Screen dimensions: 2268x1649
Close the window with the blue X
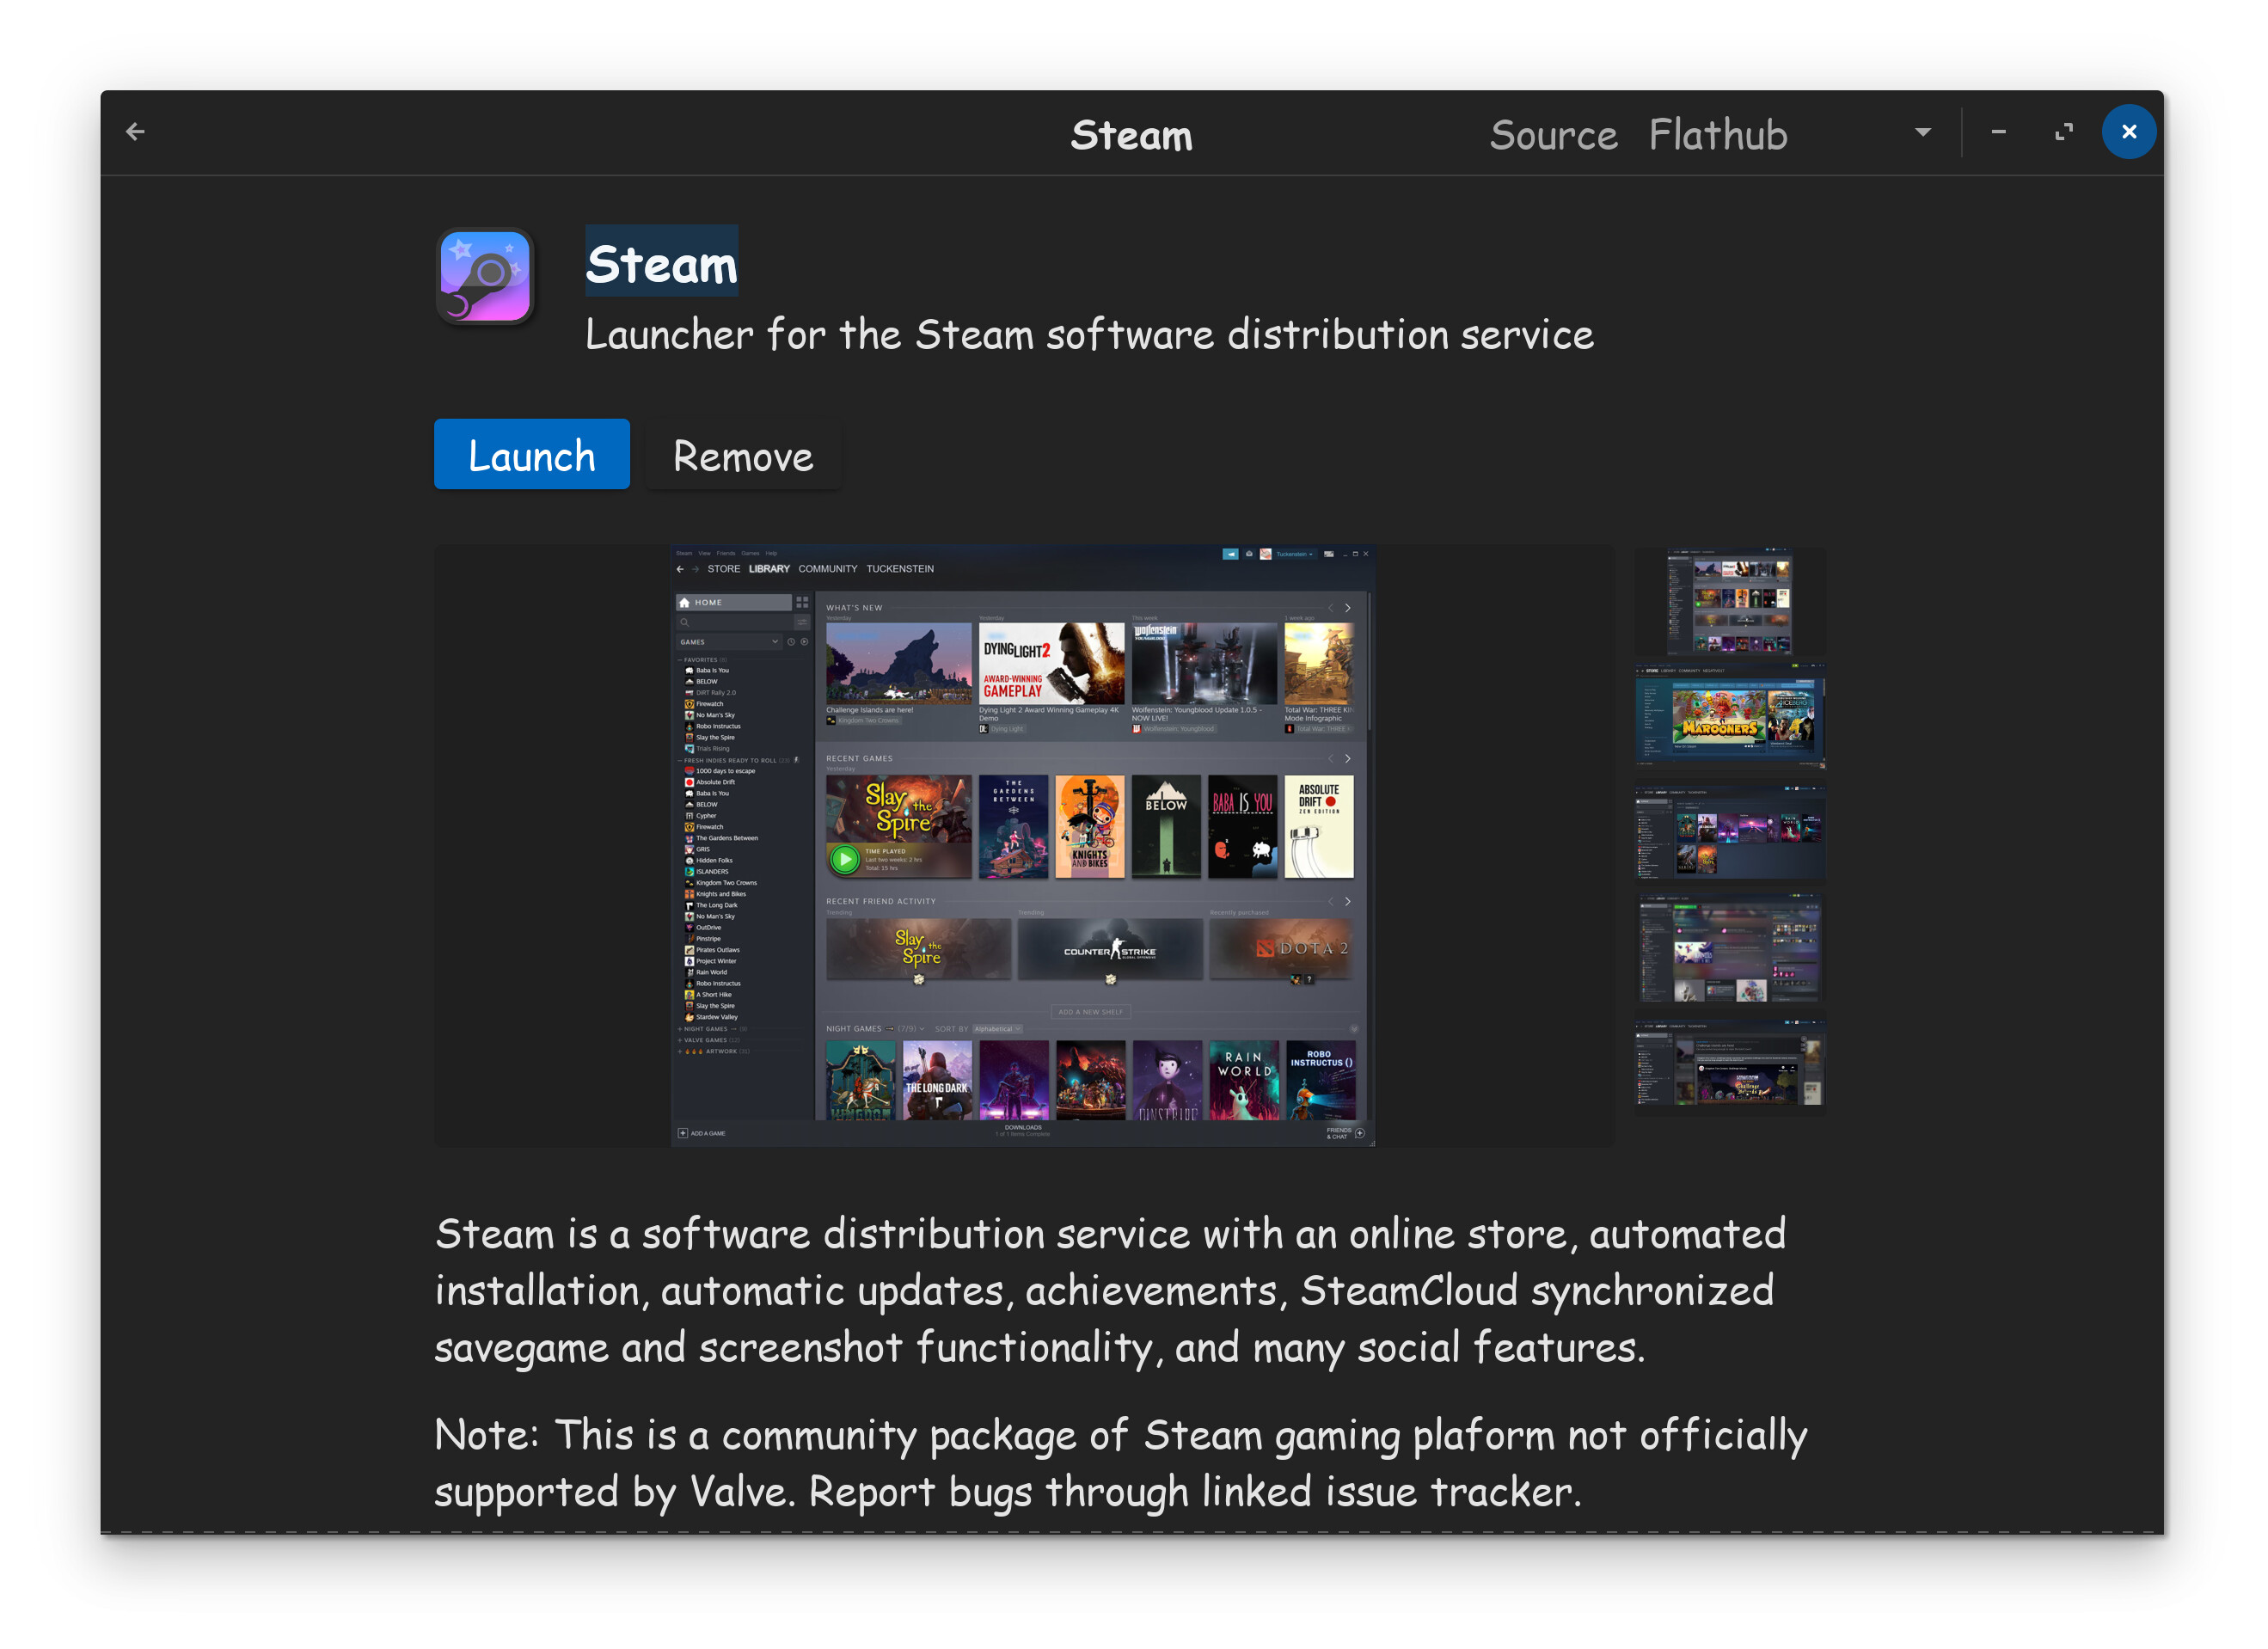point(2129,132)
